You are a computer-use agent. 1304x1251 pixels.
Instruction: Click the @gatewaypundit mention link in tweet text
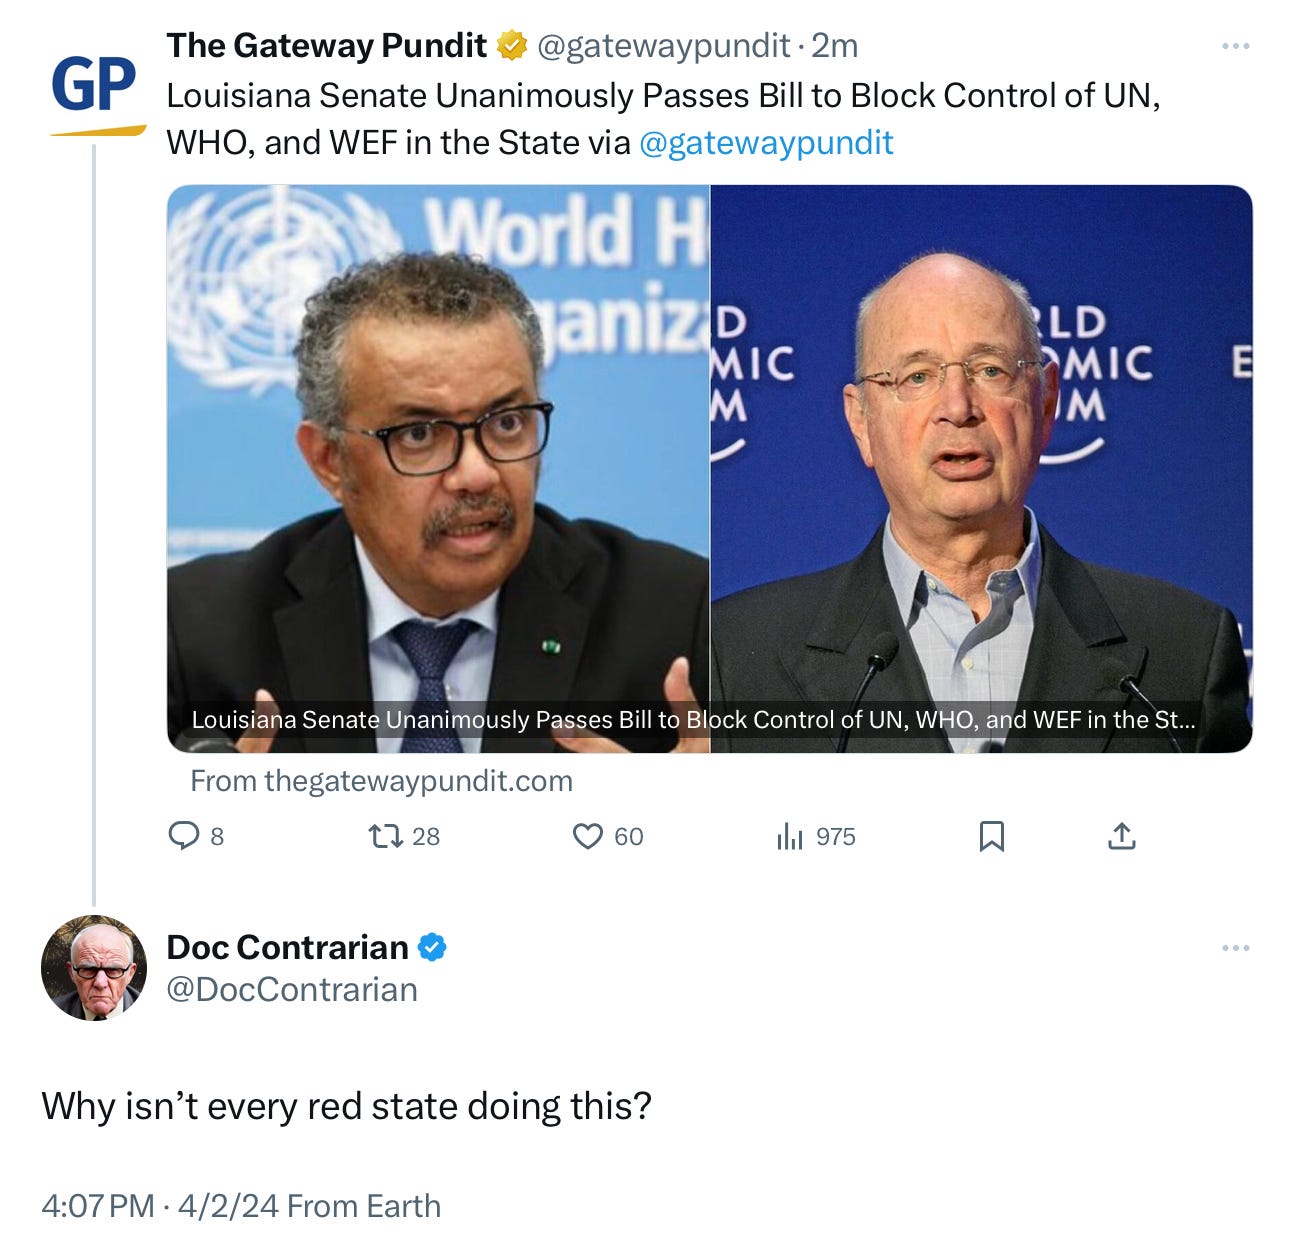pos(766,143)
